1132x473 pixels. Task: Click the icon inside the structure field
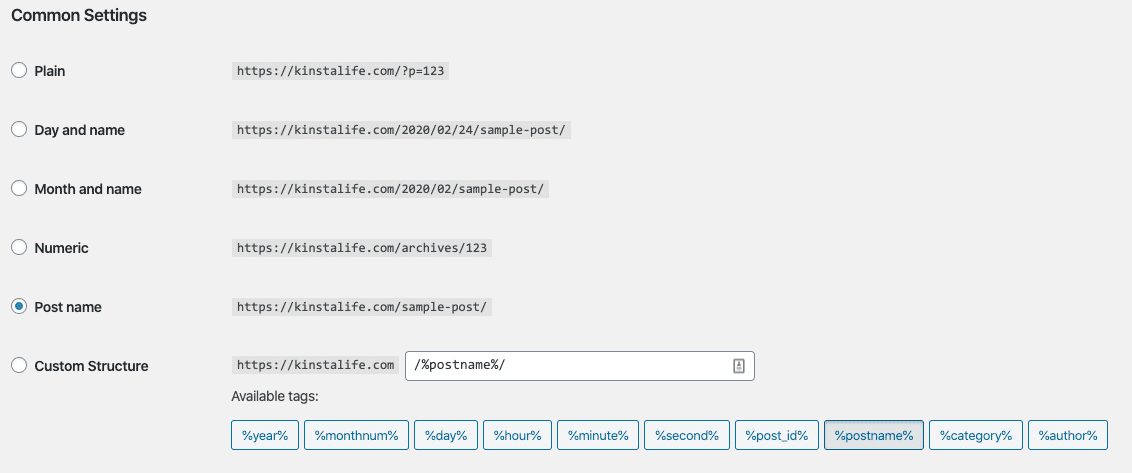(x=739, y=366)
